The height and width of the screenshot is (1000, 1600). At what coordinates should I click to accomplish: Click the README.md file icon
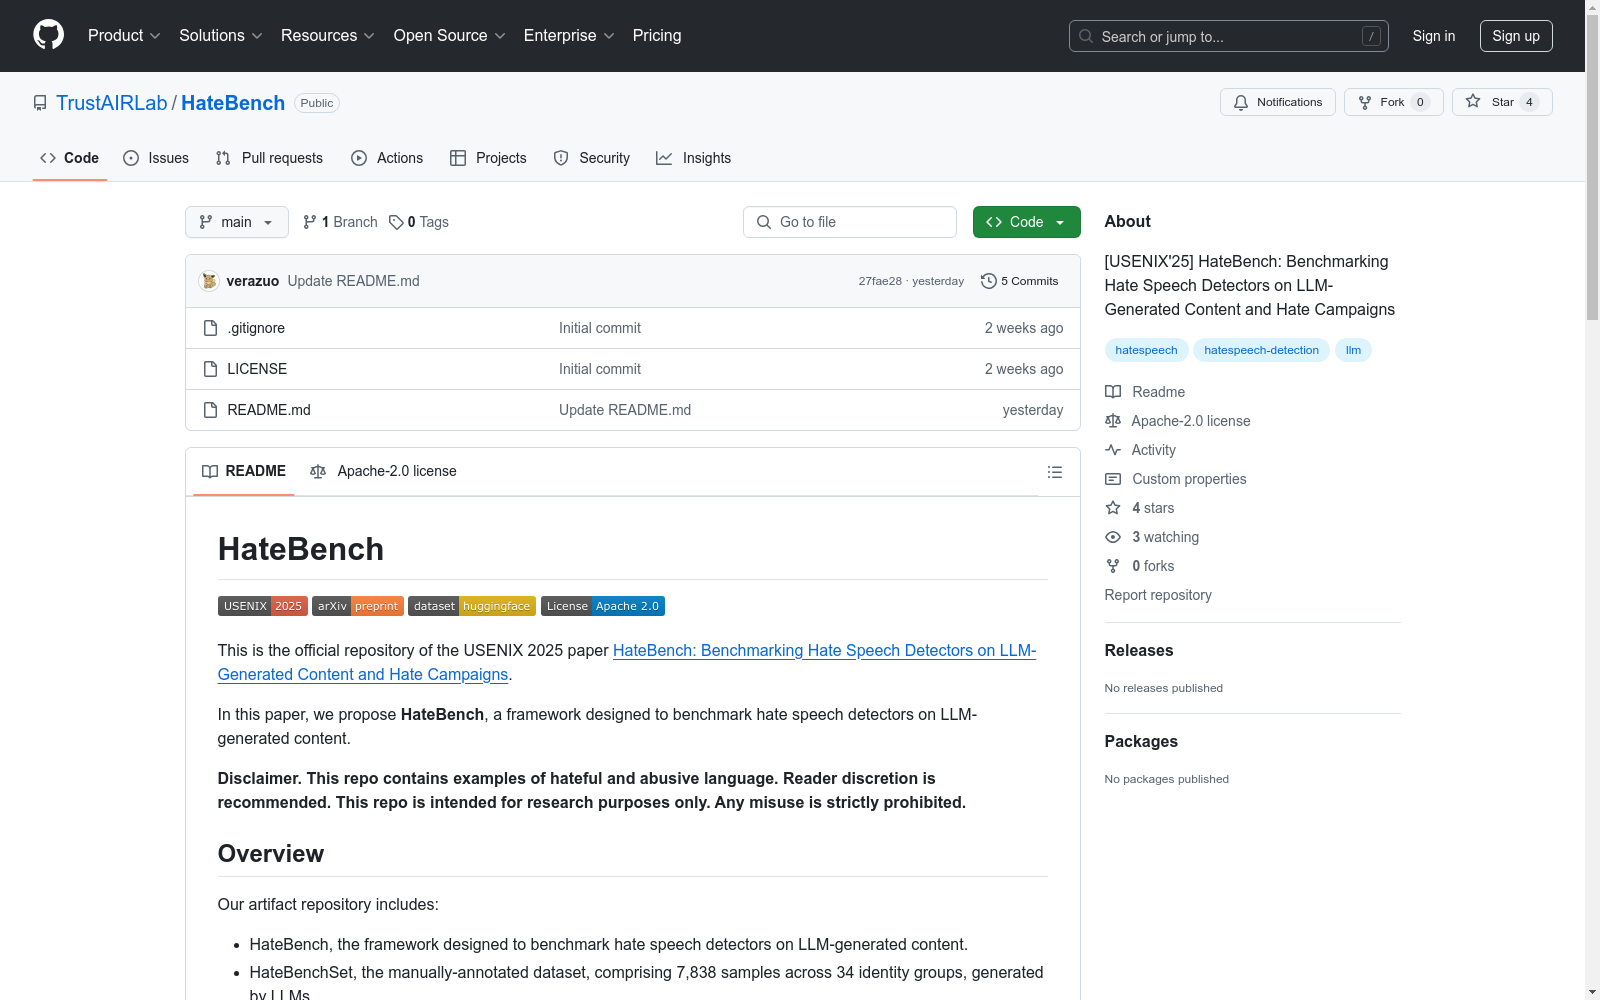tap(210, 410)
